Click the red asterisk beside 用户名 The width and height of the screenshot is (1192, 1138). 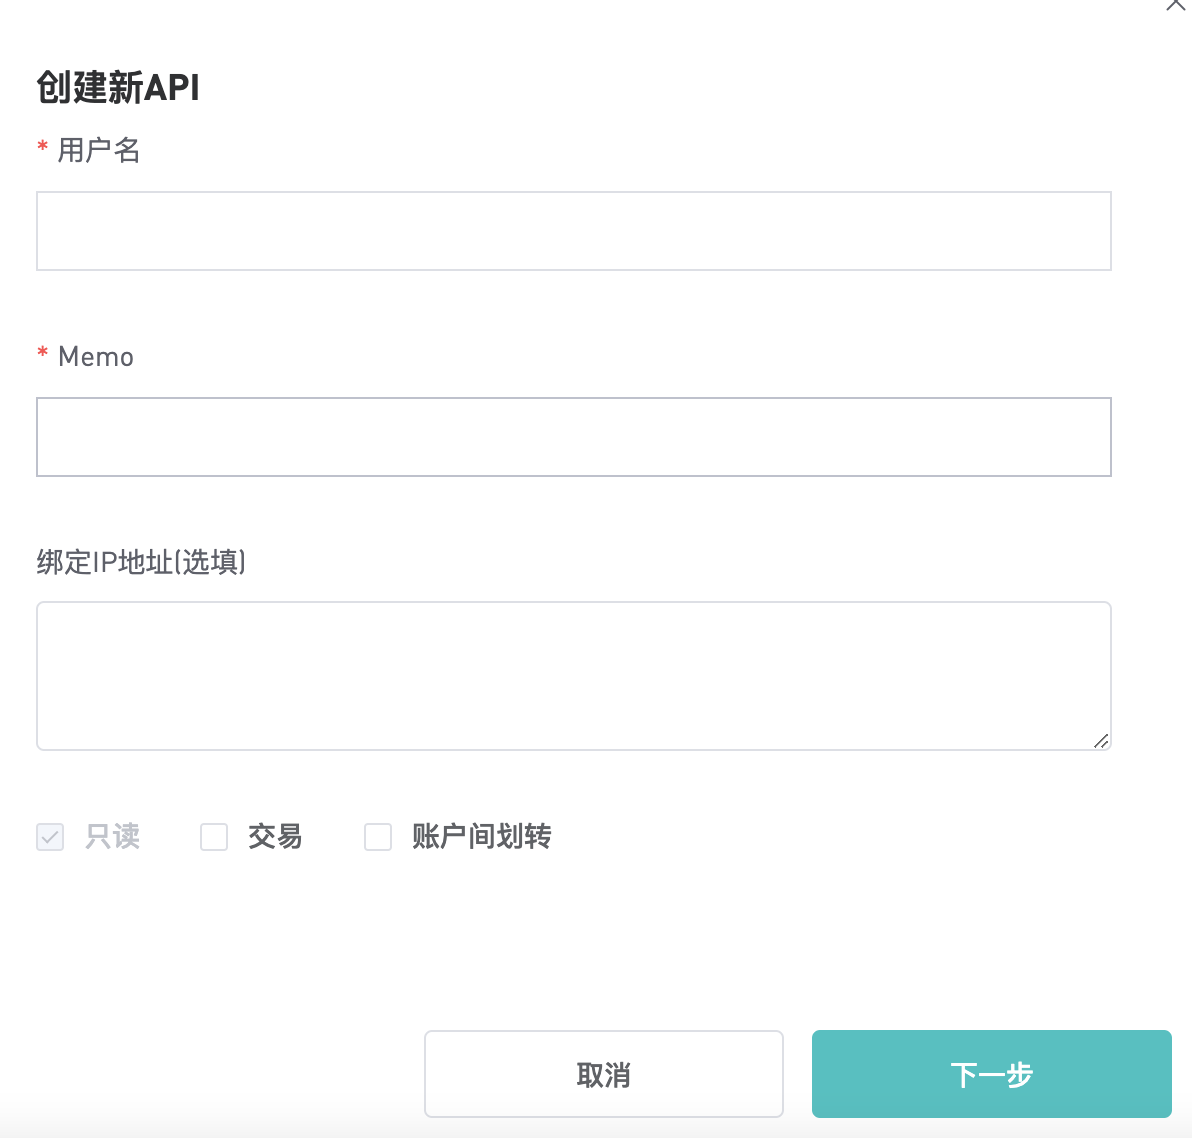pyautogui.click(x=43, y=146)
